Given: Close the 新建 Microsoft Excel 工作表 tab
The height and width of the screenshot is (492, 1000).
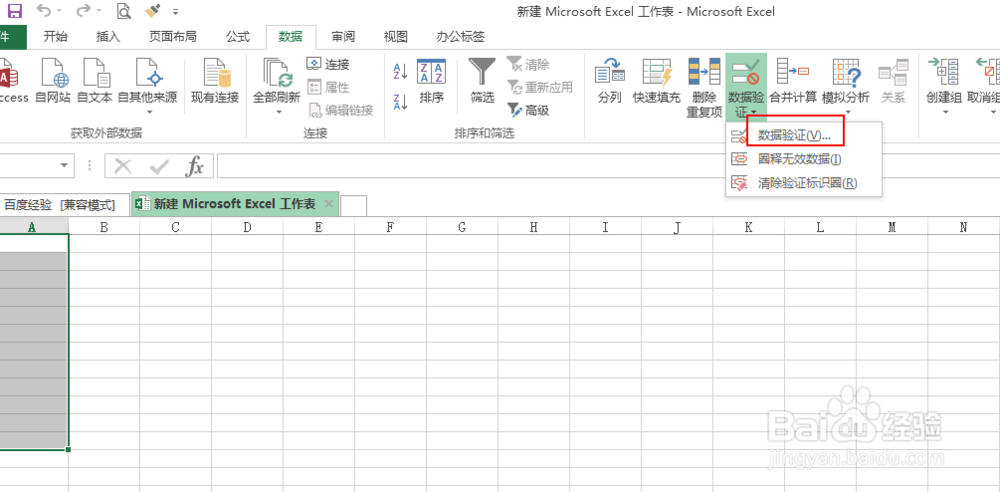Looking at the screenshot, I should click(x=329, y=204).
